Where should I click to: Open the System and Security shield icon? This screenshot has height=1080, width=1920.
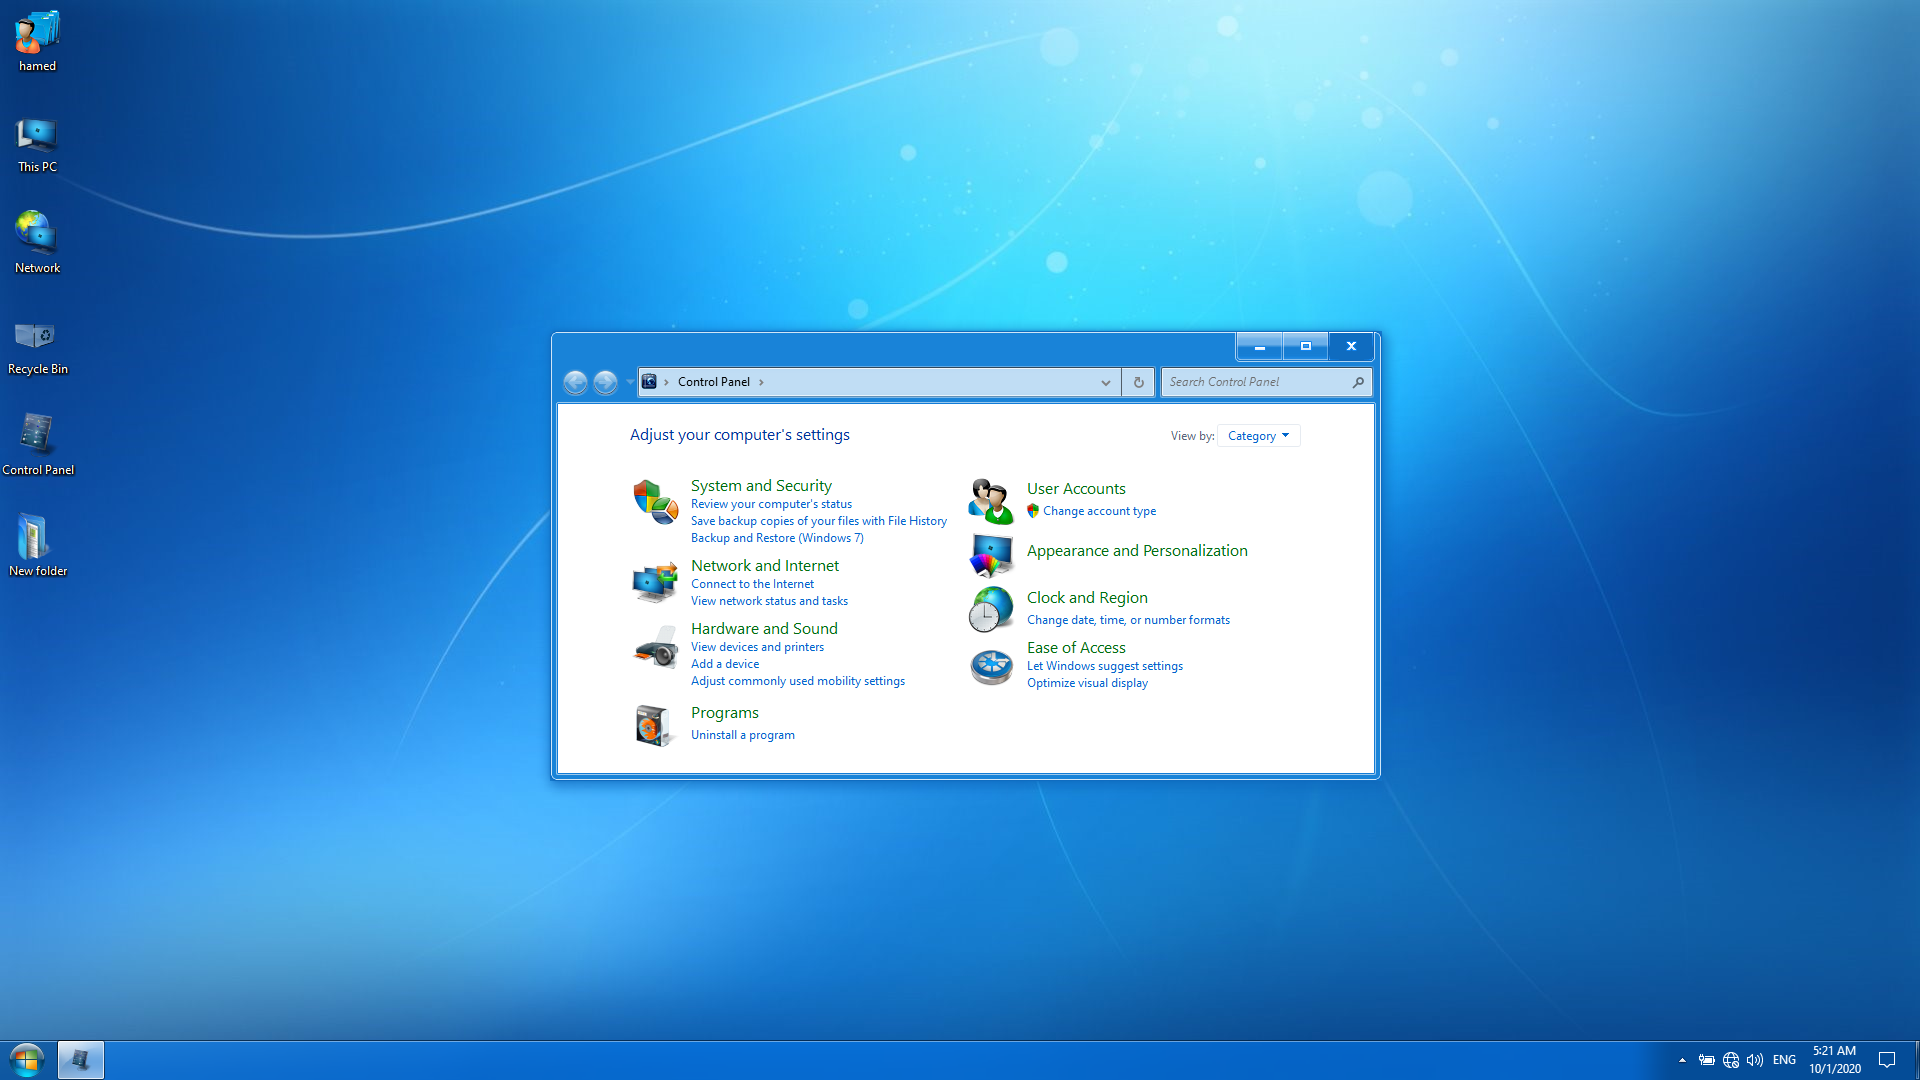point(655,502)
